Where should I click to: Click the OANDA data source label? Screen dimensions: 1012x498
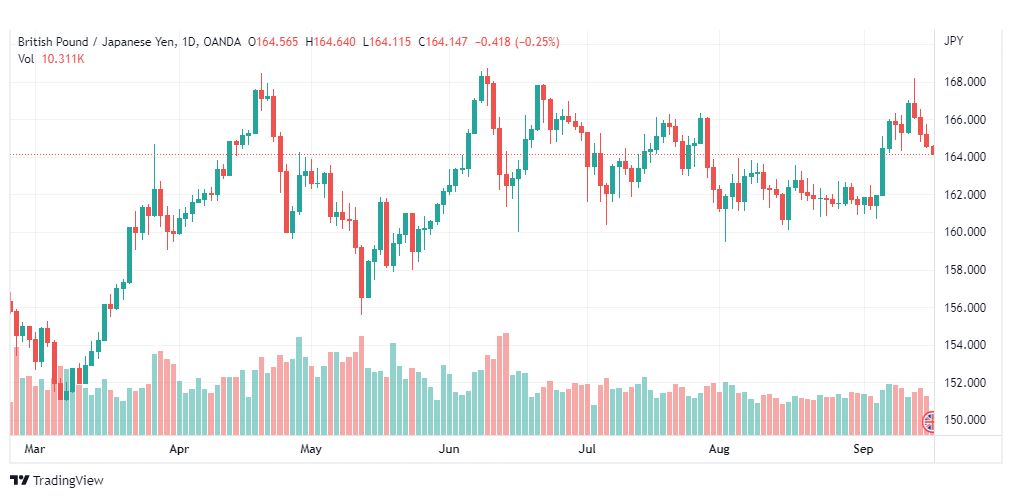[222, 42]
